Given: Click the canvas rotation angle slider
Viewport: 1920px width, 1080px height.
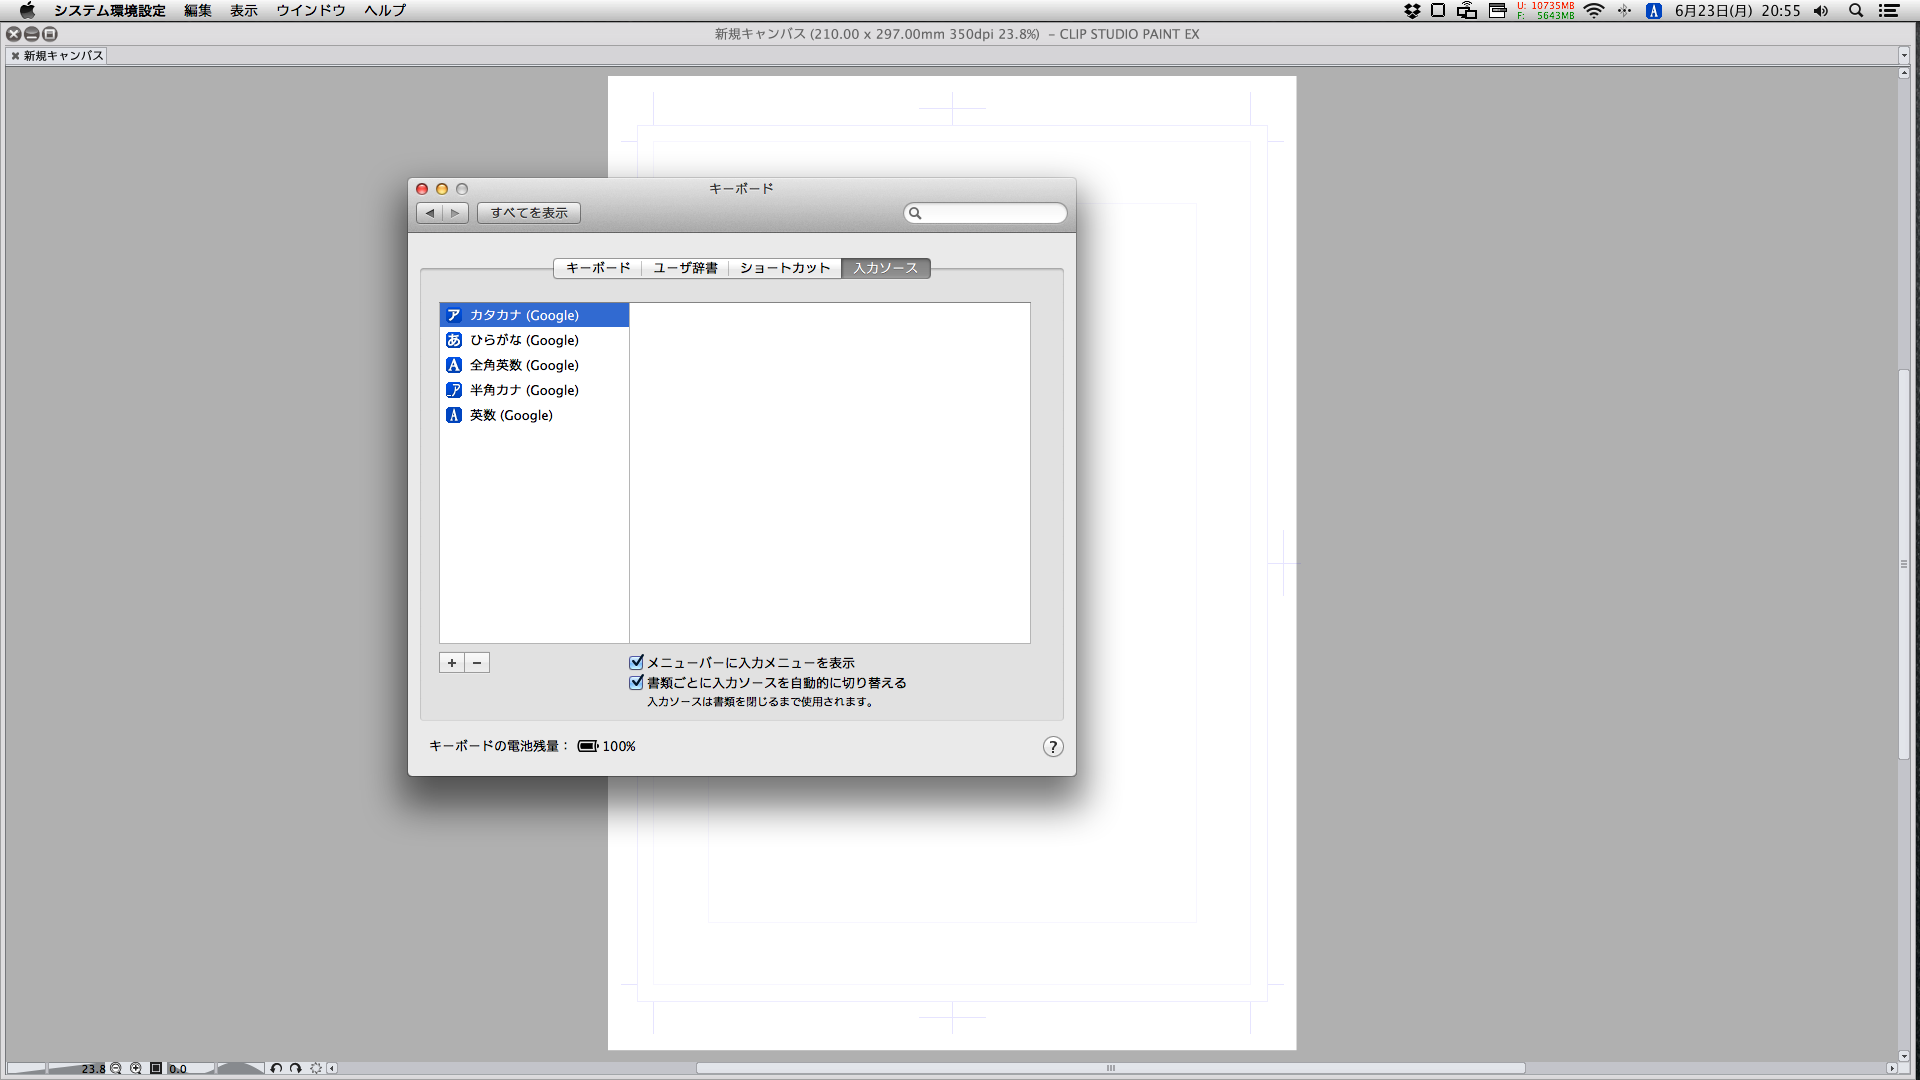Looking at the screenshot, I should (x=238, y=1068).
